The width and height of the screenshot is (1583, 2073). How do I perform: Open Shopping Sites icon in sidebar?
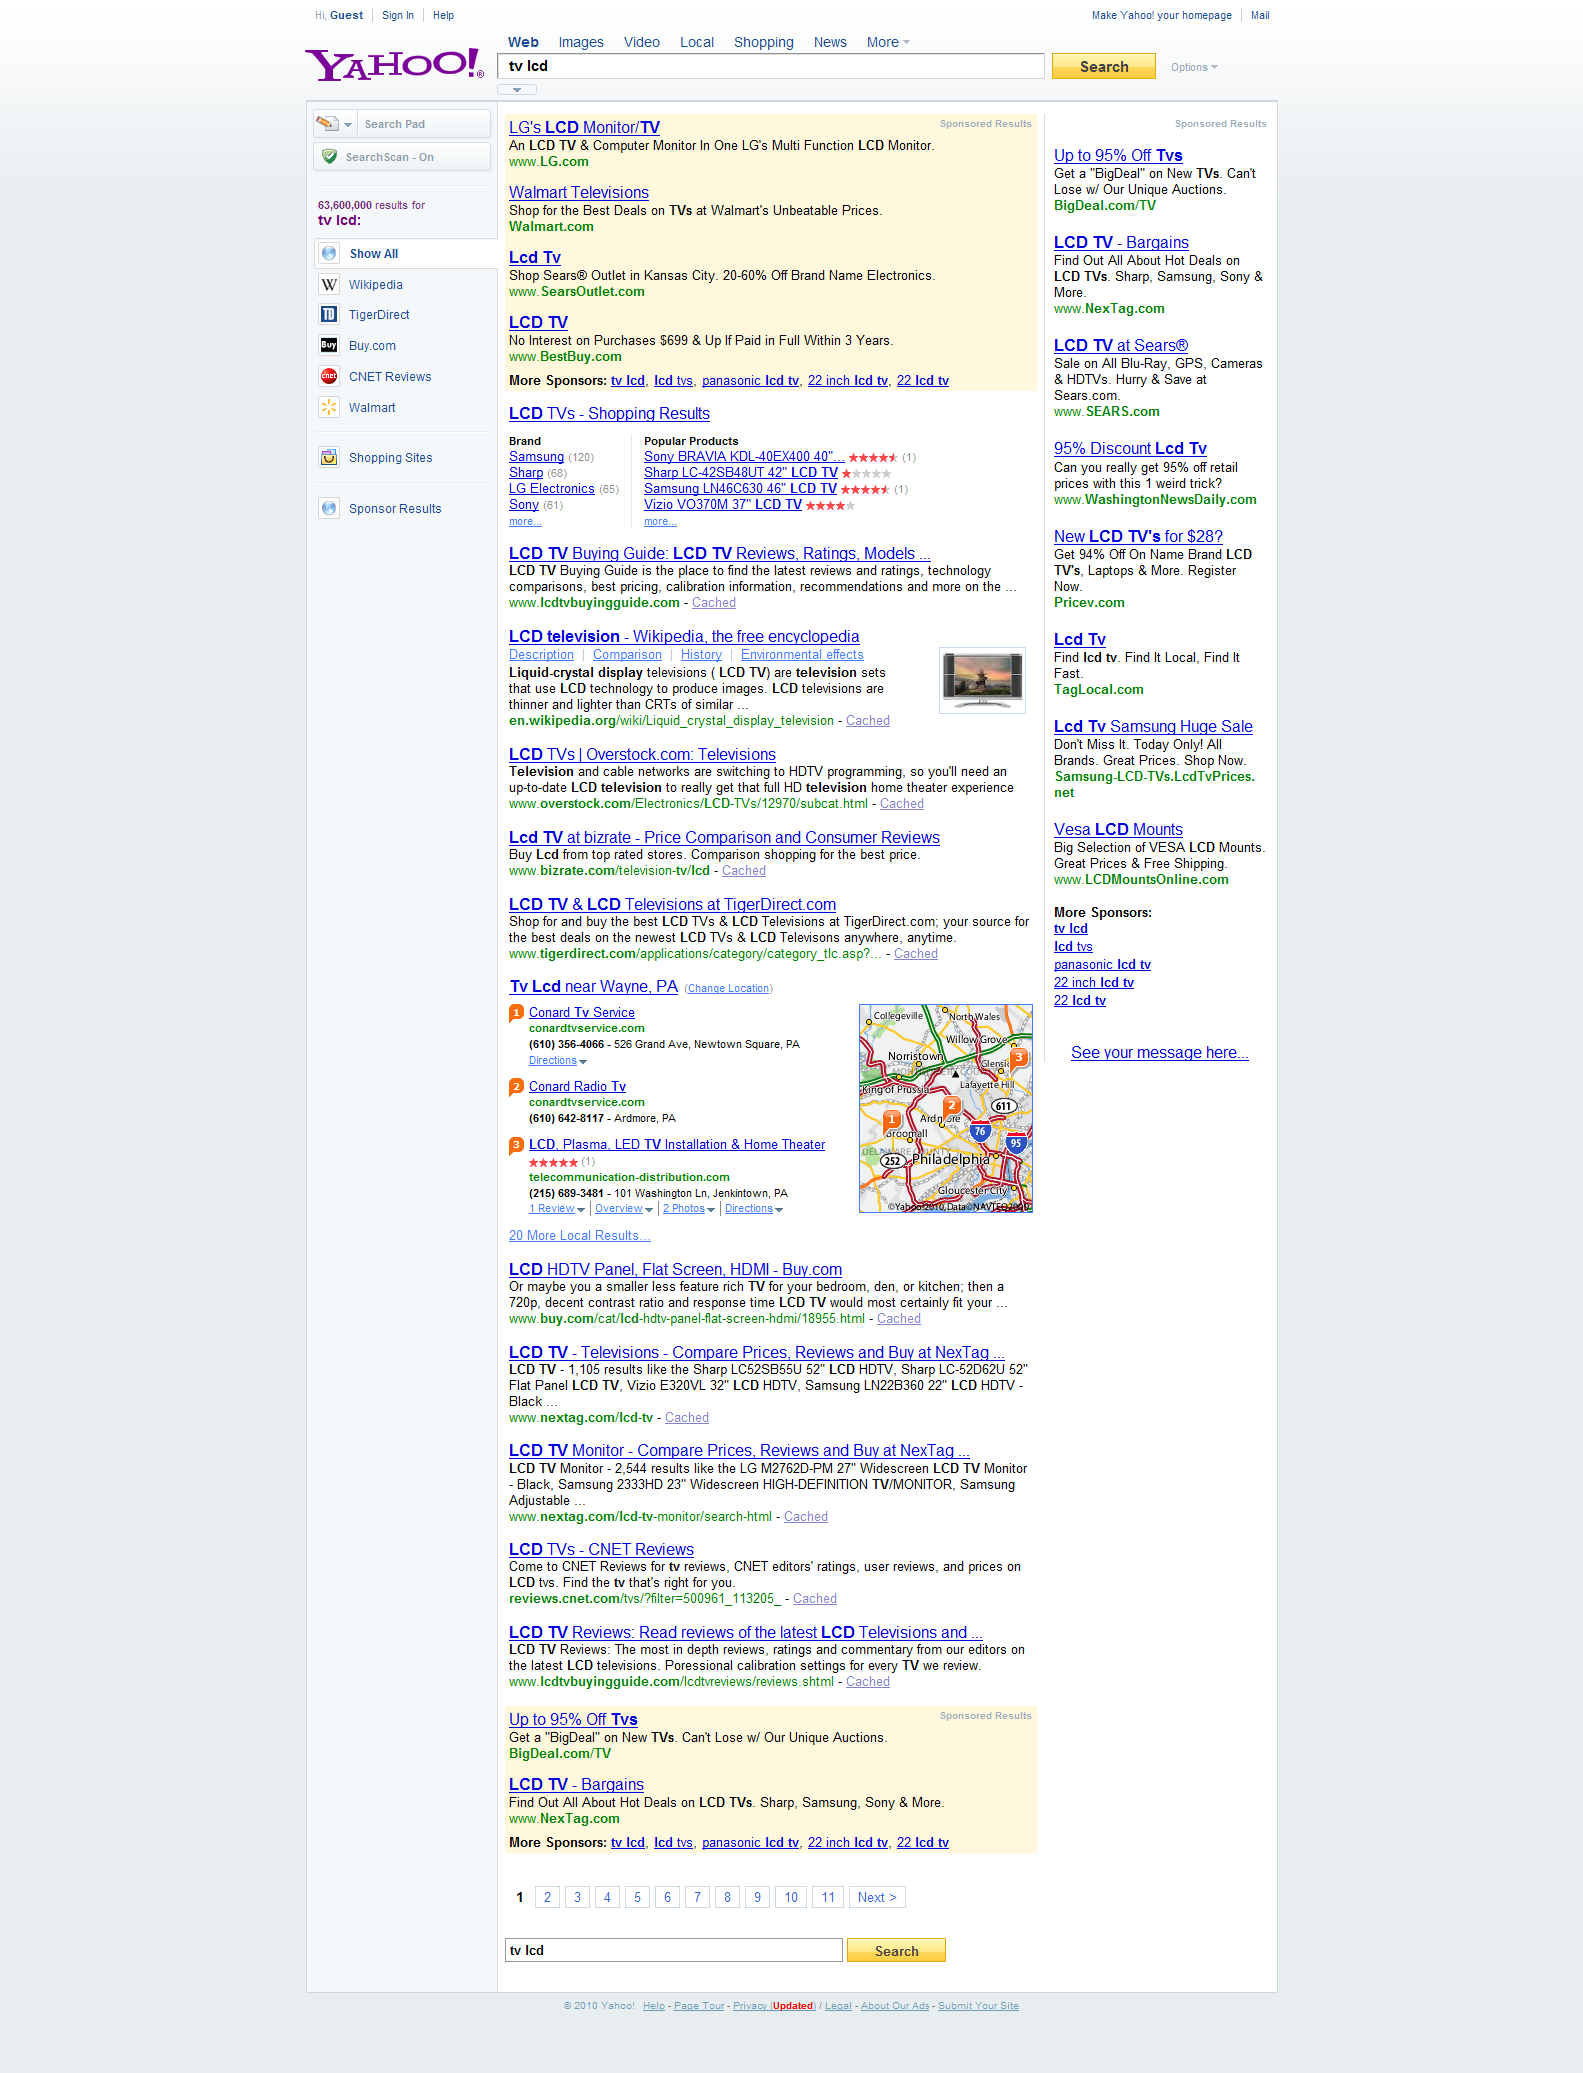[329, 458]
